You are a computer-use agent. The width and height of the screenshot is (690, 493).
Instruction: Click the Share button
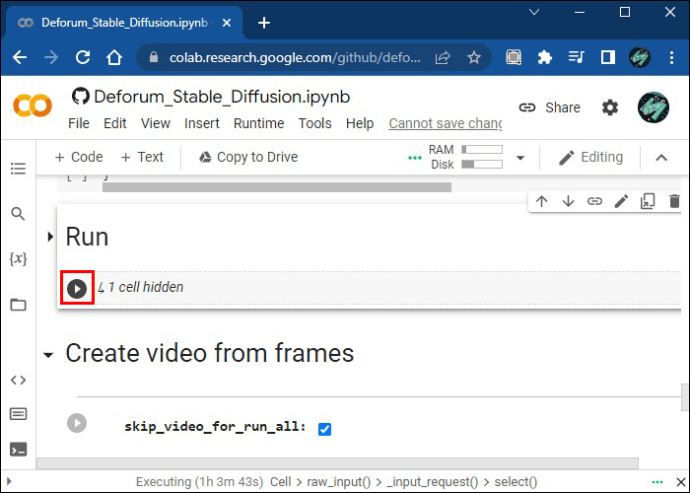coord(550,107)
